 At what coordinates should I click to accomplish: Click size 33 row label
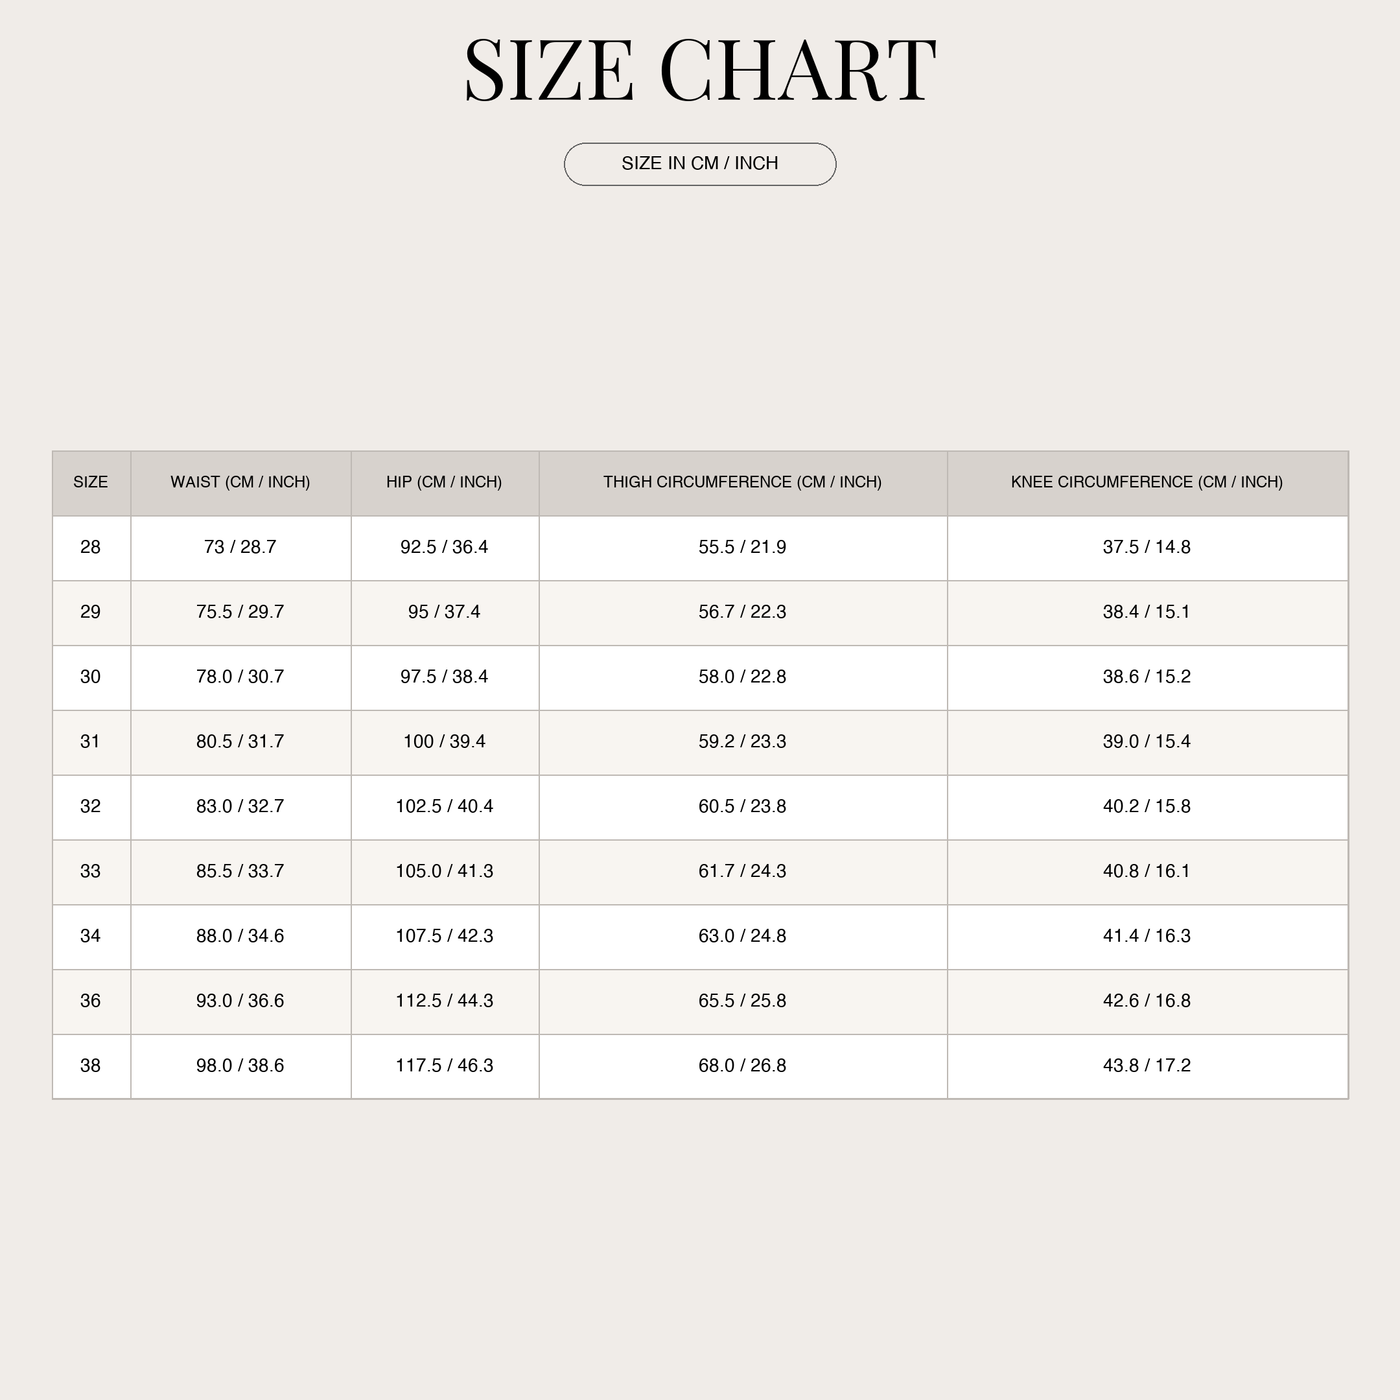(x=91, y=871)
